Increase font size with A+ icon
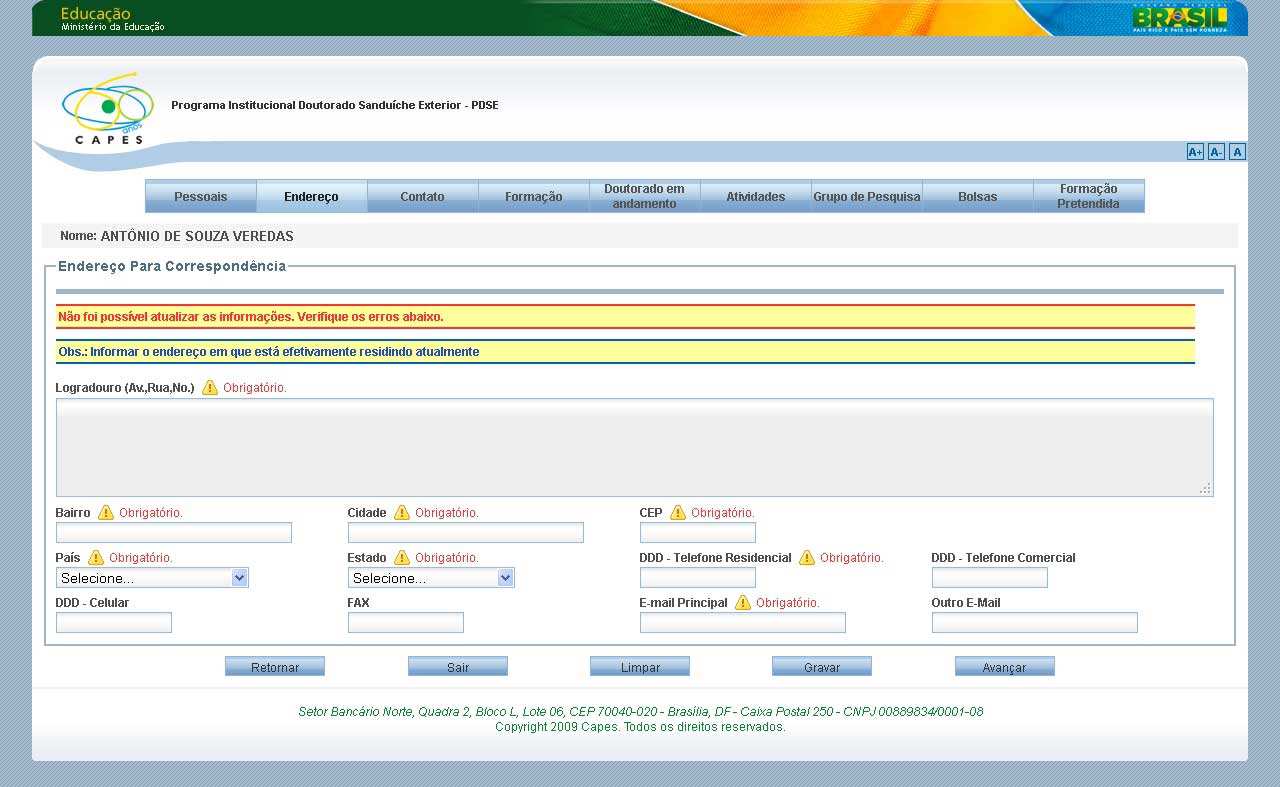Viewport: 1280px width, 787px height. click(1195, 152)
